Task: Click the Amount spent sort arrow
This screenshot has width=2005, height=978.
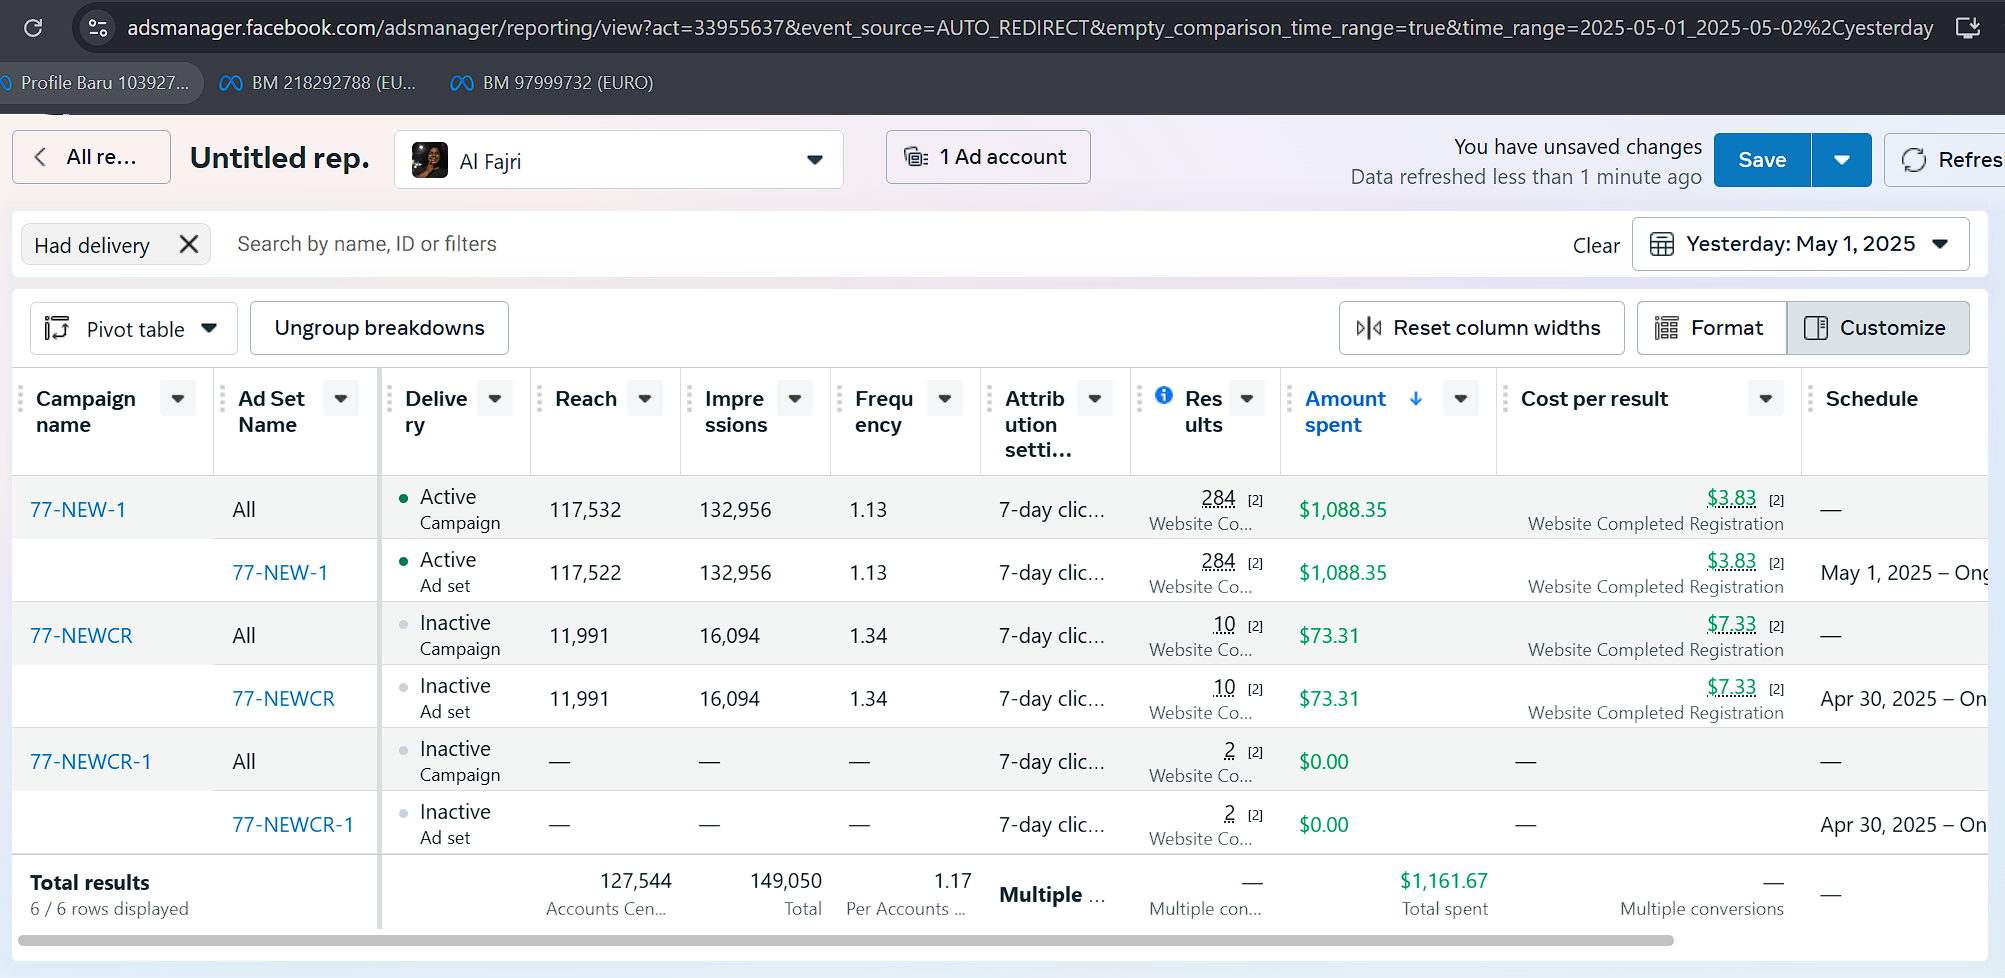Action: coord(1416,398)
